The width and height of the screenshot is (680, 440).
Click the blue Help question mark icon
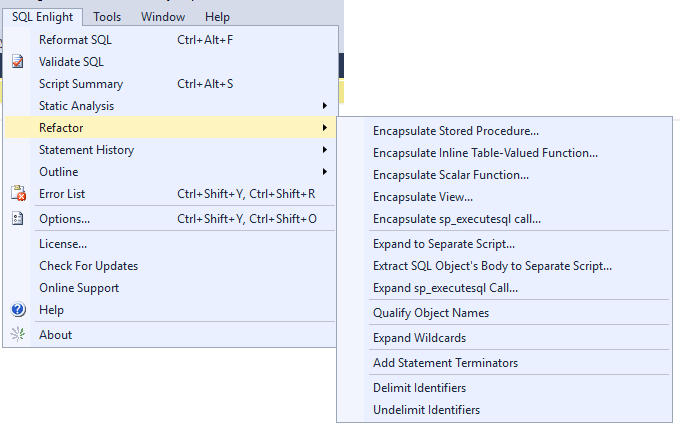[x=18, y=310]
